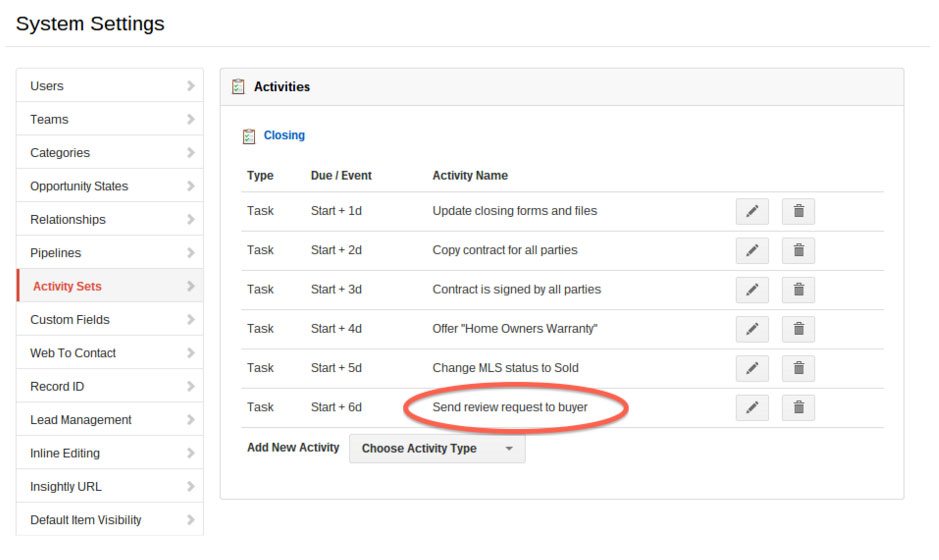Click the clipboard icon beside Closing
The width and height of the screenshot is (939, 560).
(x=249, y=137)
